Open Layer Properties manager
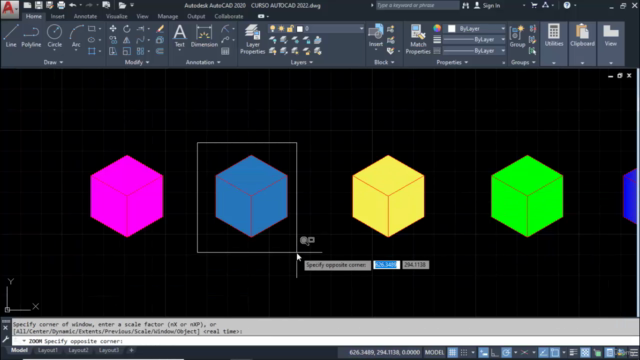Image resolution: width=640 pixels, height=360 pixels. (252, 39)
